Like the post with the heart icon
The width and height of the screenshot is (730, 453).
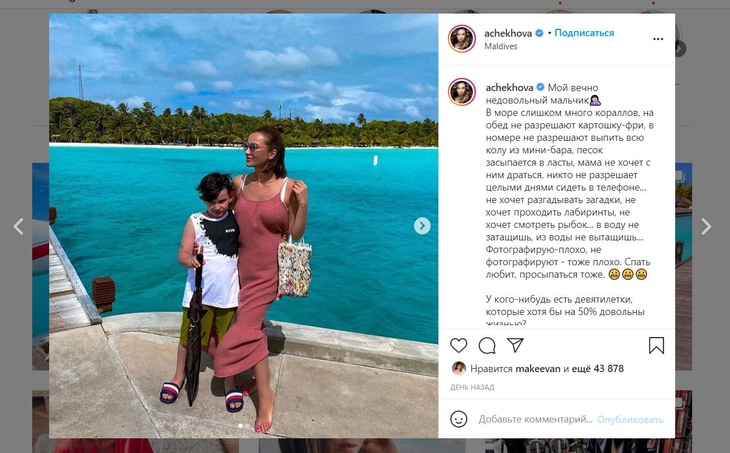tap(459, 345)
